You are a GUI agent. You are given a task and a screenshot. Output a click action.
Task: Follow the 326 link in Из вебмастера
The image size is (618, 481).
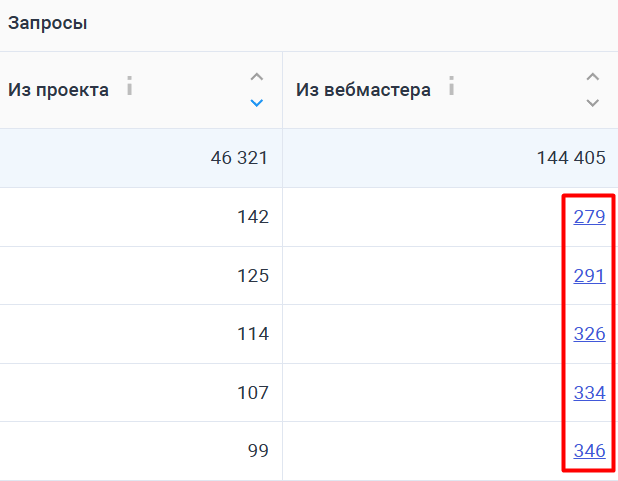(589, 334)
